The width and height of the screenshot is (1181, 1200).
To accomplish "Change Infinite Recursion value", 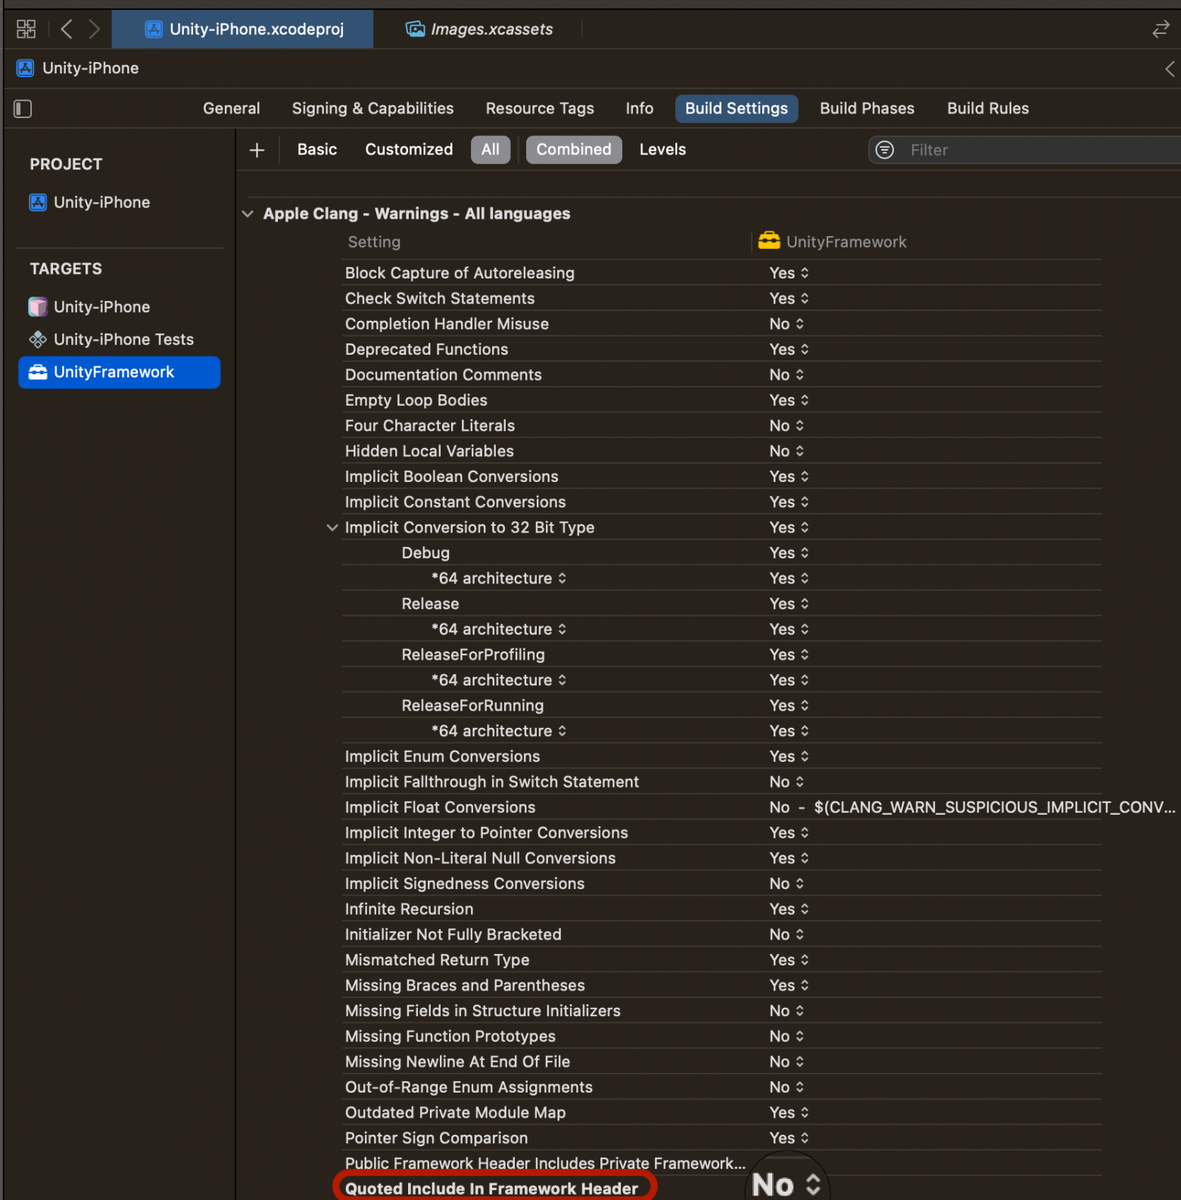I will pyautogui.click(x=789, y=909).
